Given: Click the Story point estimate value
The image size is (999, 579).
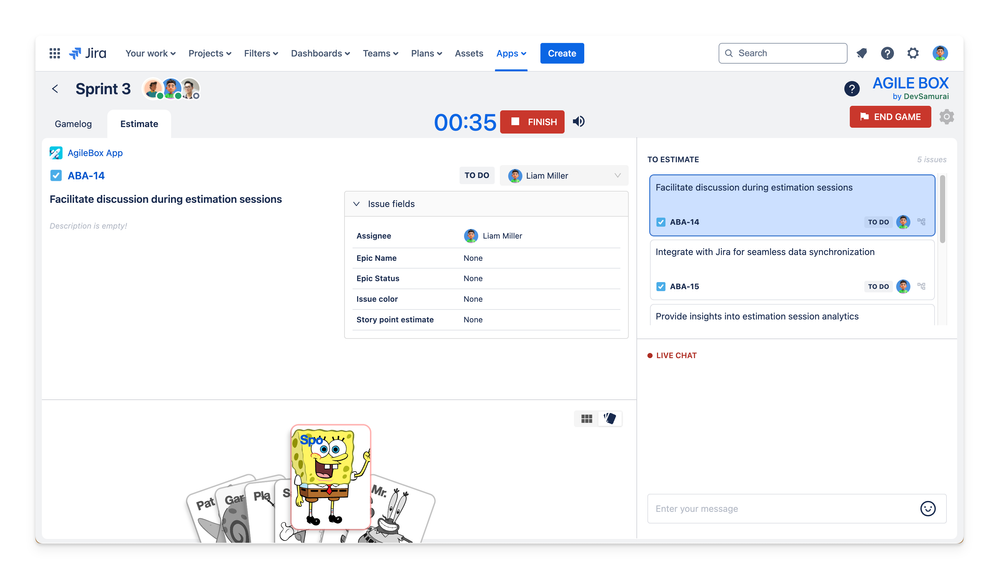Looking at the screenshot, I should (x=473, y=320).
